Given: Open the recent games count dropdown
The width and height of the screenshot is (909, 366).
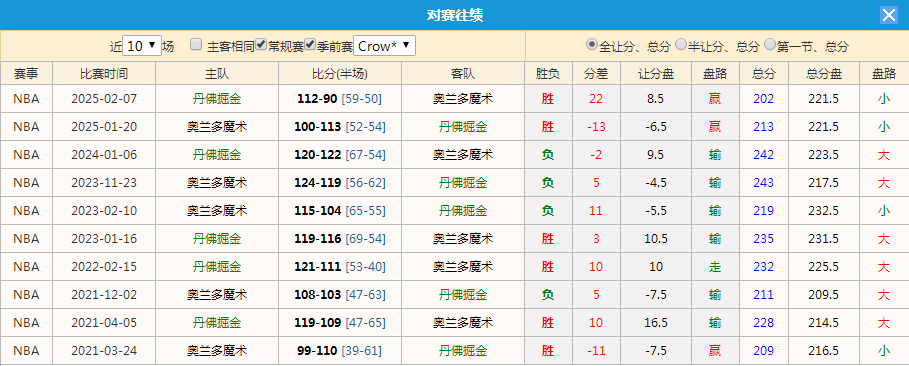Looking at the screenshot, I should [143, 46].
